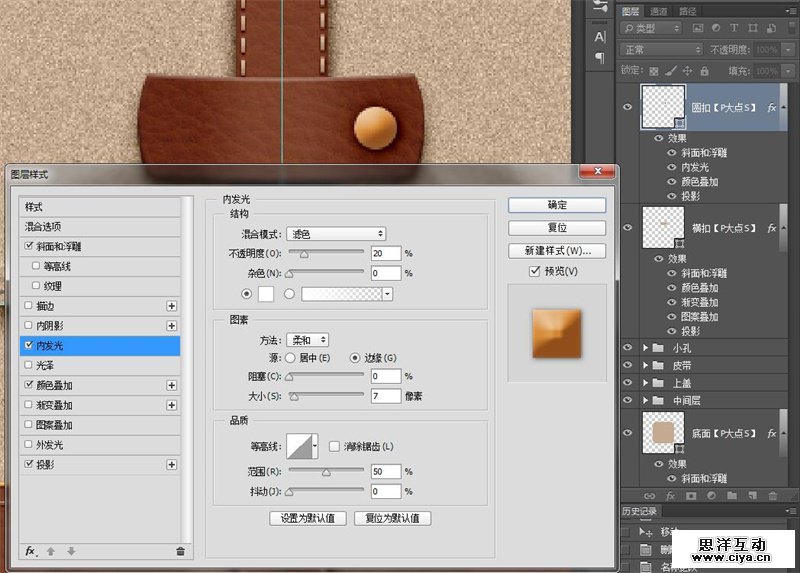Click the trash icon in layer style dialog
Screen dimensions: 800x573
[x=180, y=551]
